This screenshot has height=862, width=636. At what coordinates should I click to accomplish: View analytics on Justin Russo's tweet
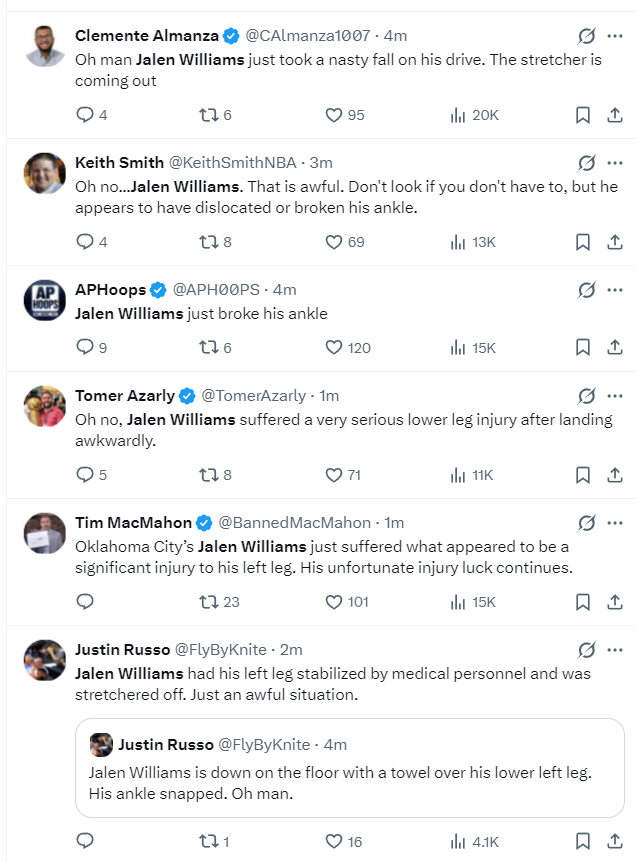(474, 842)
